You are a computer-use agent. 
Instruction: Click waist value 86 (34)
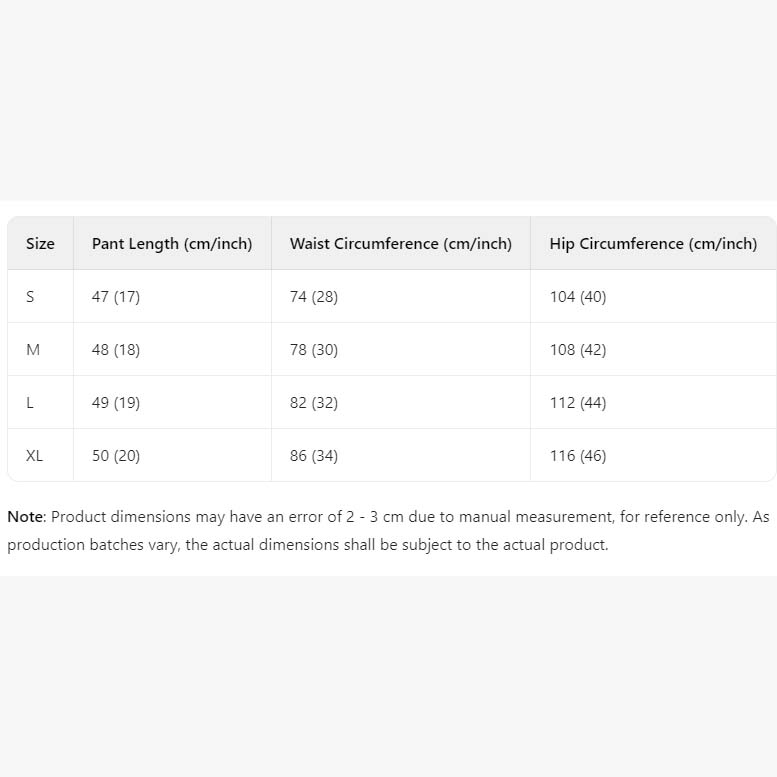pyautogui.click(x=314, y=456)
